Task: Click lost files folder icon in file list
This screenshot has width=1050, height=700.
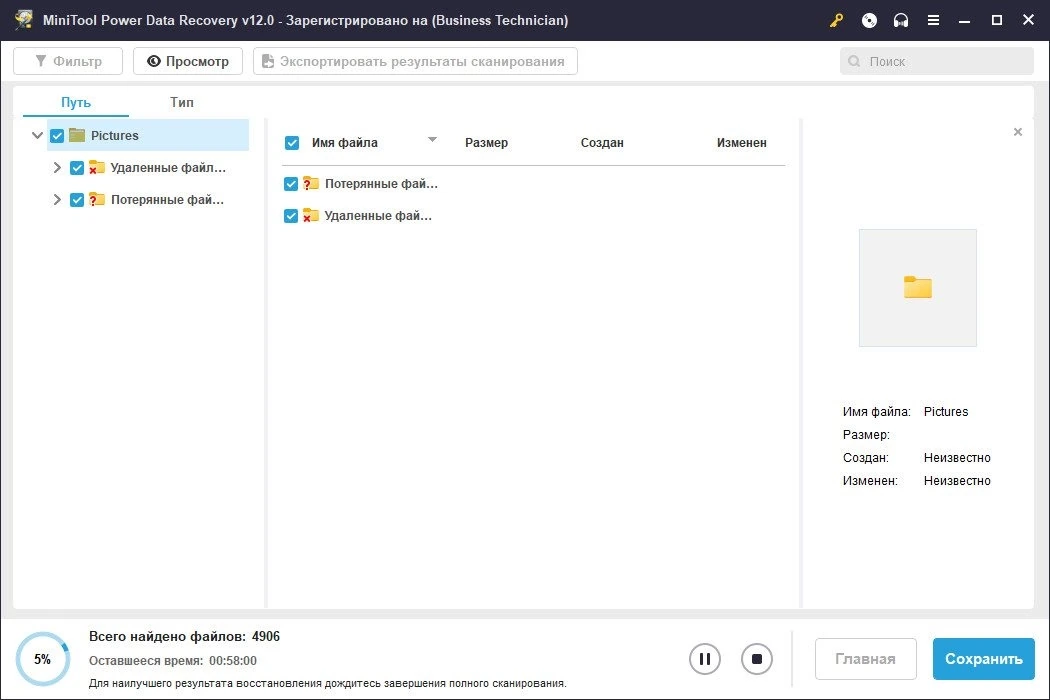Action: click(311, 184)
